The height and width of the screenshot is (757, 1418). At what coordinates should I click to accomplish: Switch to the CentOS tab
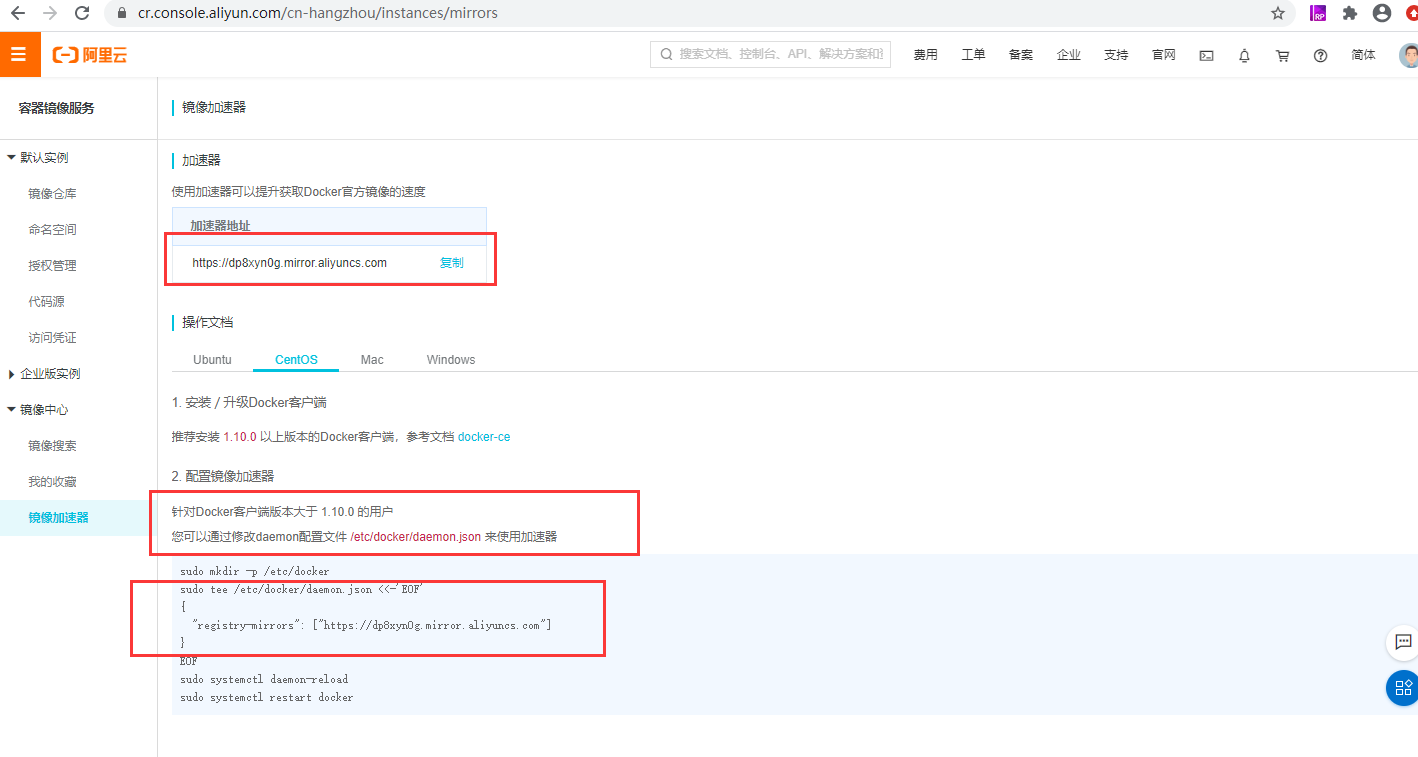point(296,359)
